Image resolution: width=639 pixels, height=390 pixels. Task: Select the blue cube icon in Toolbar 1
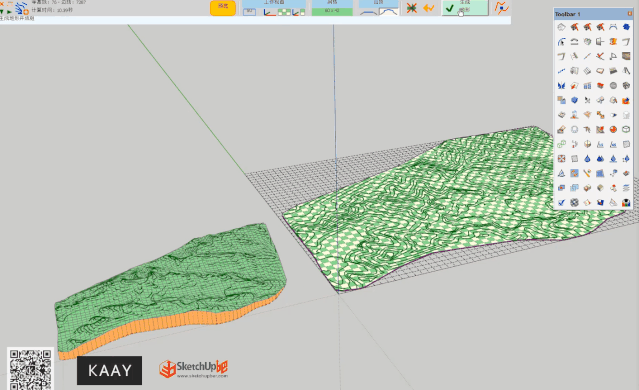click(x=574, y=100)
